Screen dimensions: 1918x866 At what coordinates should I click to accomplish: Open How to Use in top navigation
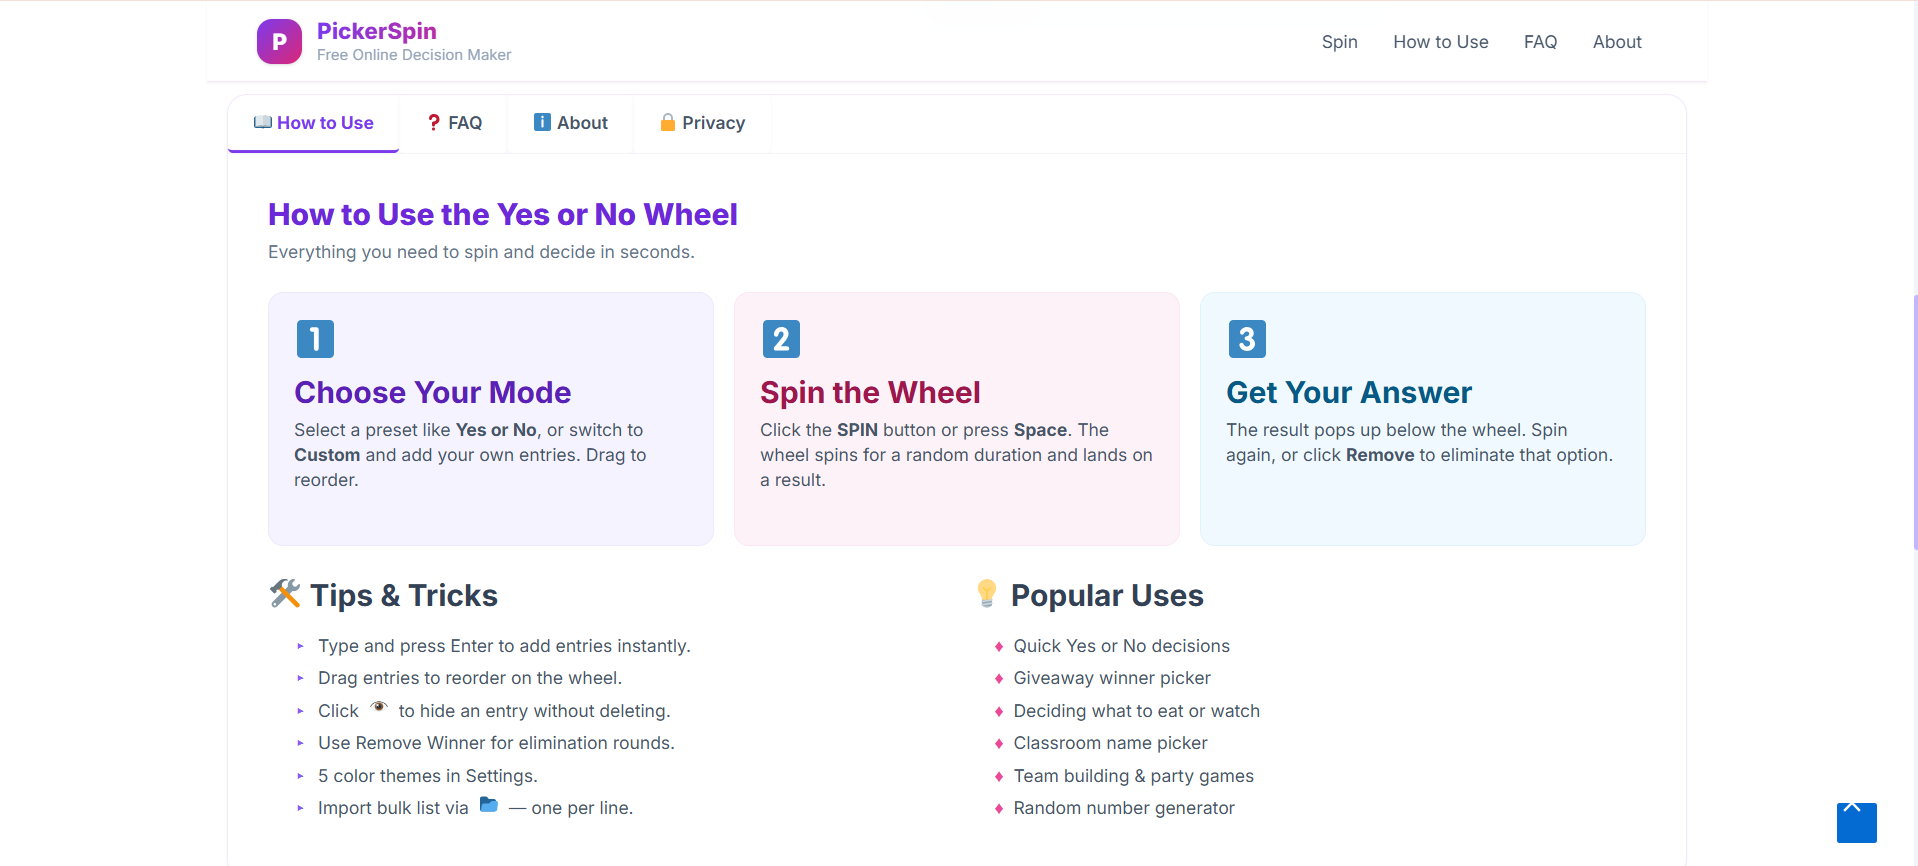click(1441, 42)
